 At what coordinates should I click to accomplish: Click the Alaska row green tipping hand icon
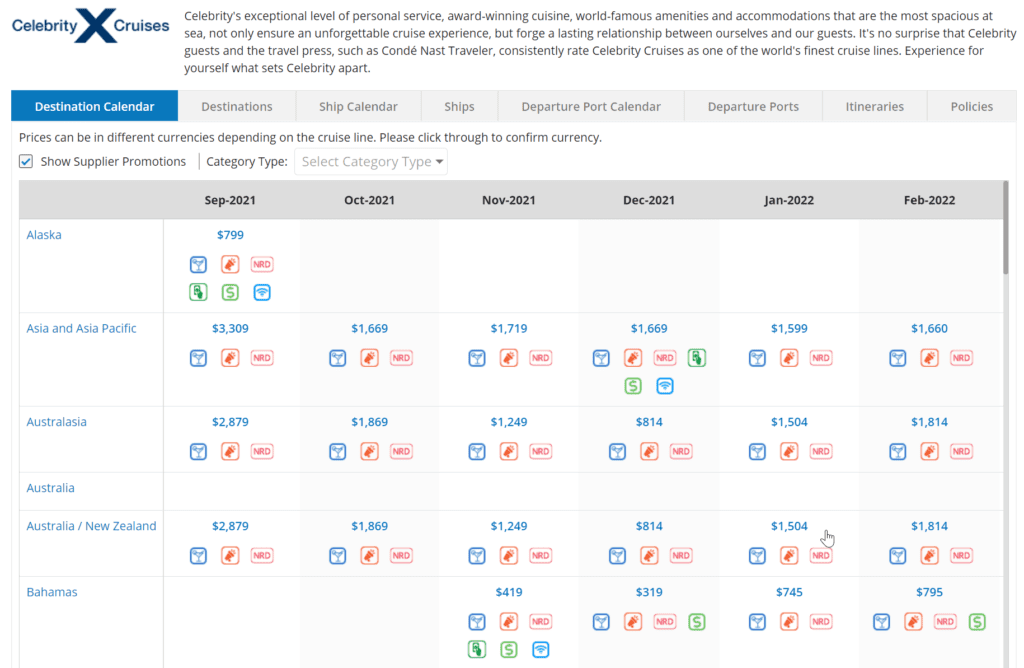click(x=198, y=293)
